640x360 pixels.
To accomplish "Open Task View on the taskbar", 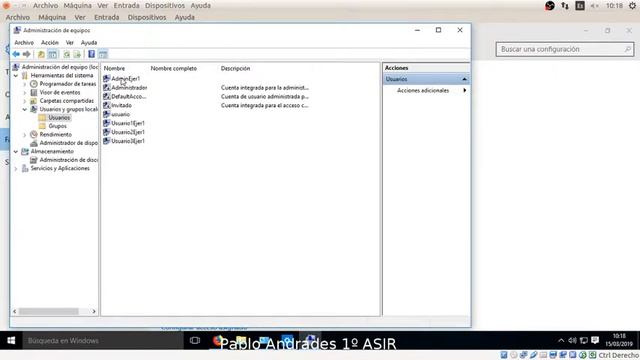I will tap(195, 340).
